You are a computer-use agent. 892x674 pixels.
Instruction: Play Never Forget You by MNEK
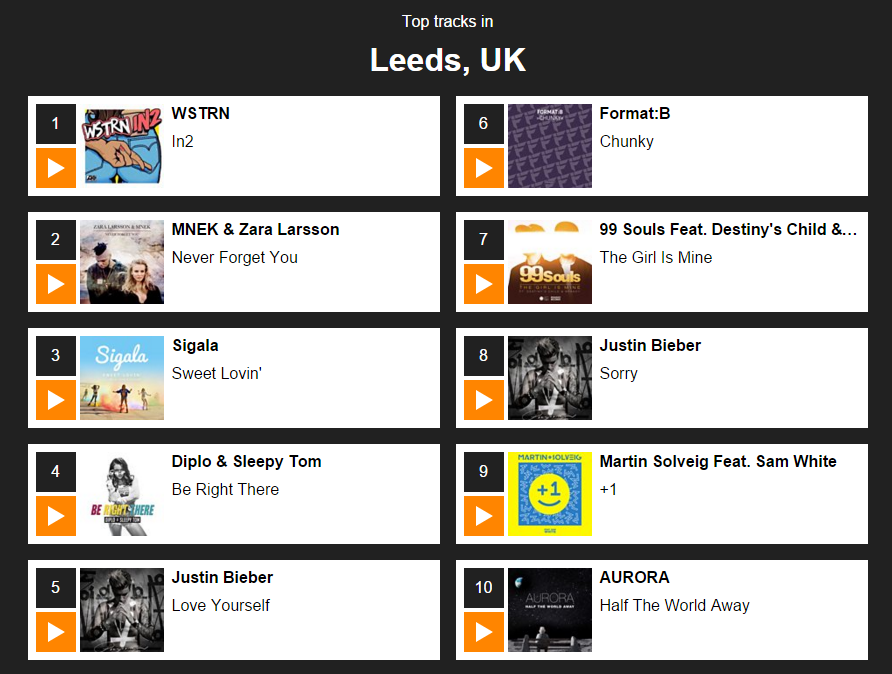pyautogui.click(x=56, y=284)
